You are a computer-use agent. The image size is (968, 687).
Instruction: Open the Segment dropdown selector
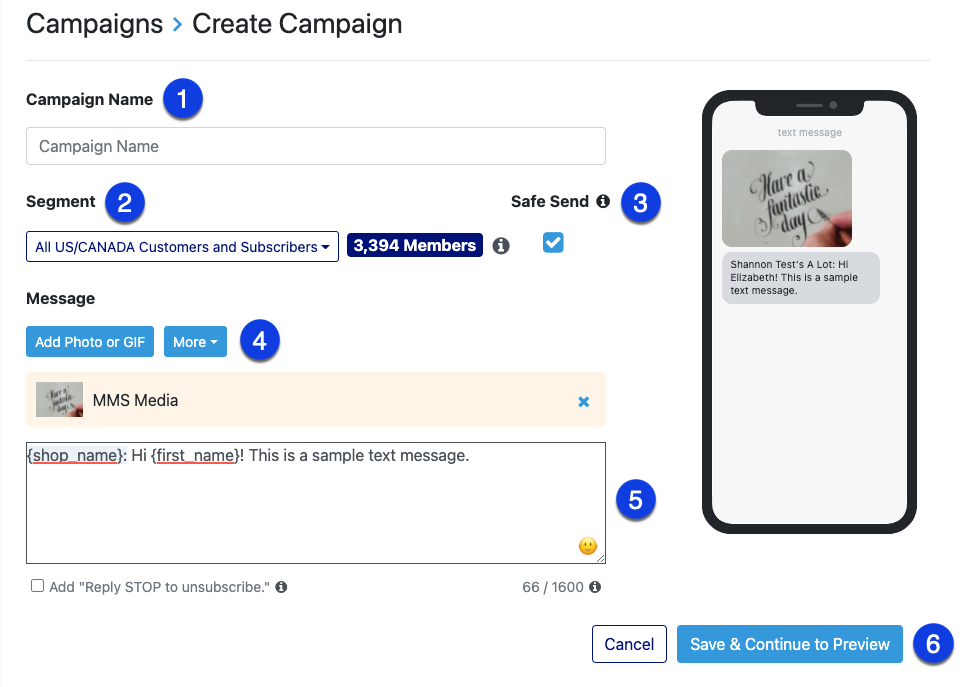tap(182, 247)
